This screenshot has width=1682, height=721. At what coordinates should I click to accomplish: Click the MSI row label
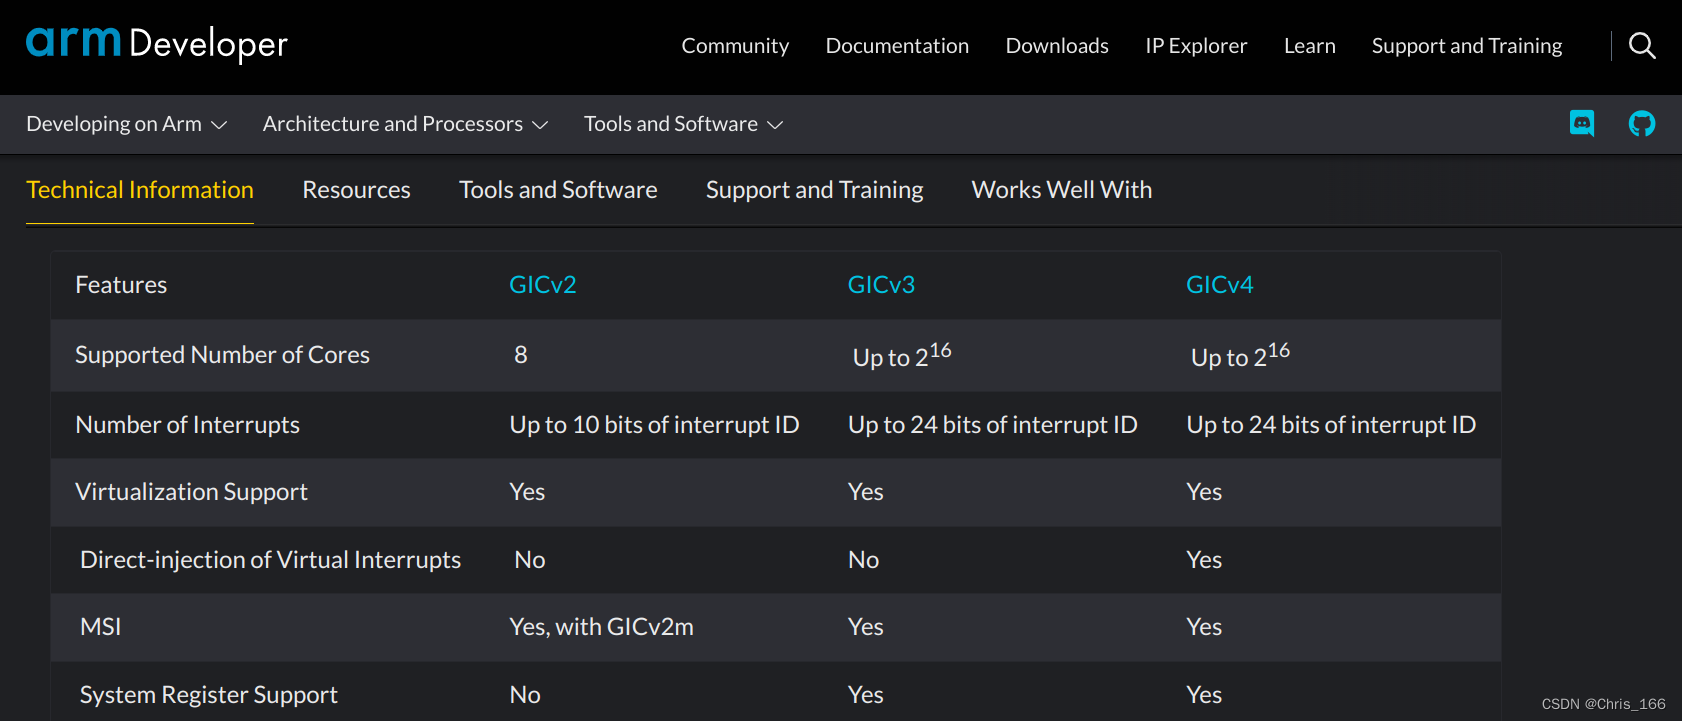[x=100, y=627]
